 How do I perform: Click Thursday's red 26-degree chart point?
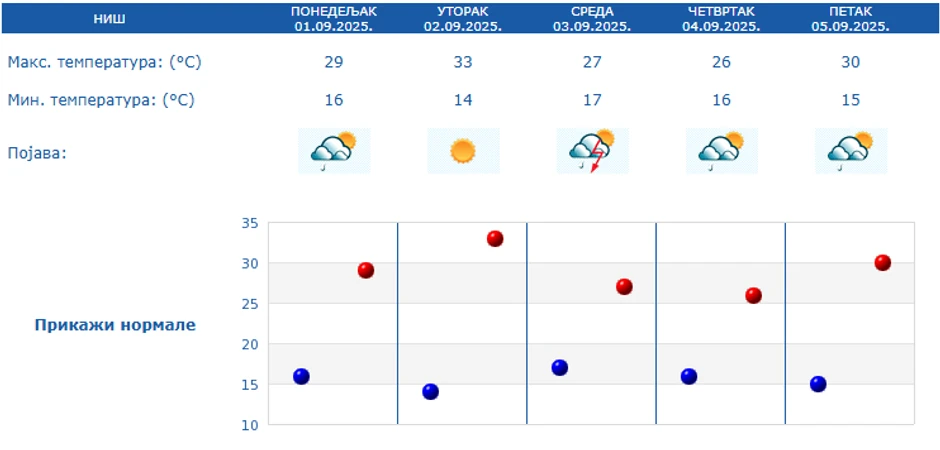point(754,295)
